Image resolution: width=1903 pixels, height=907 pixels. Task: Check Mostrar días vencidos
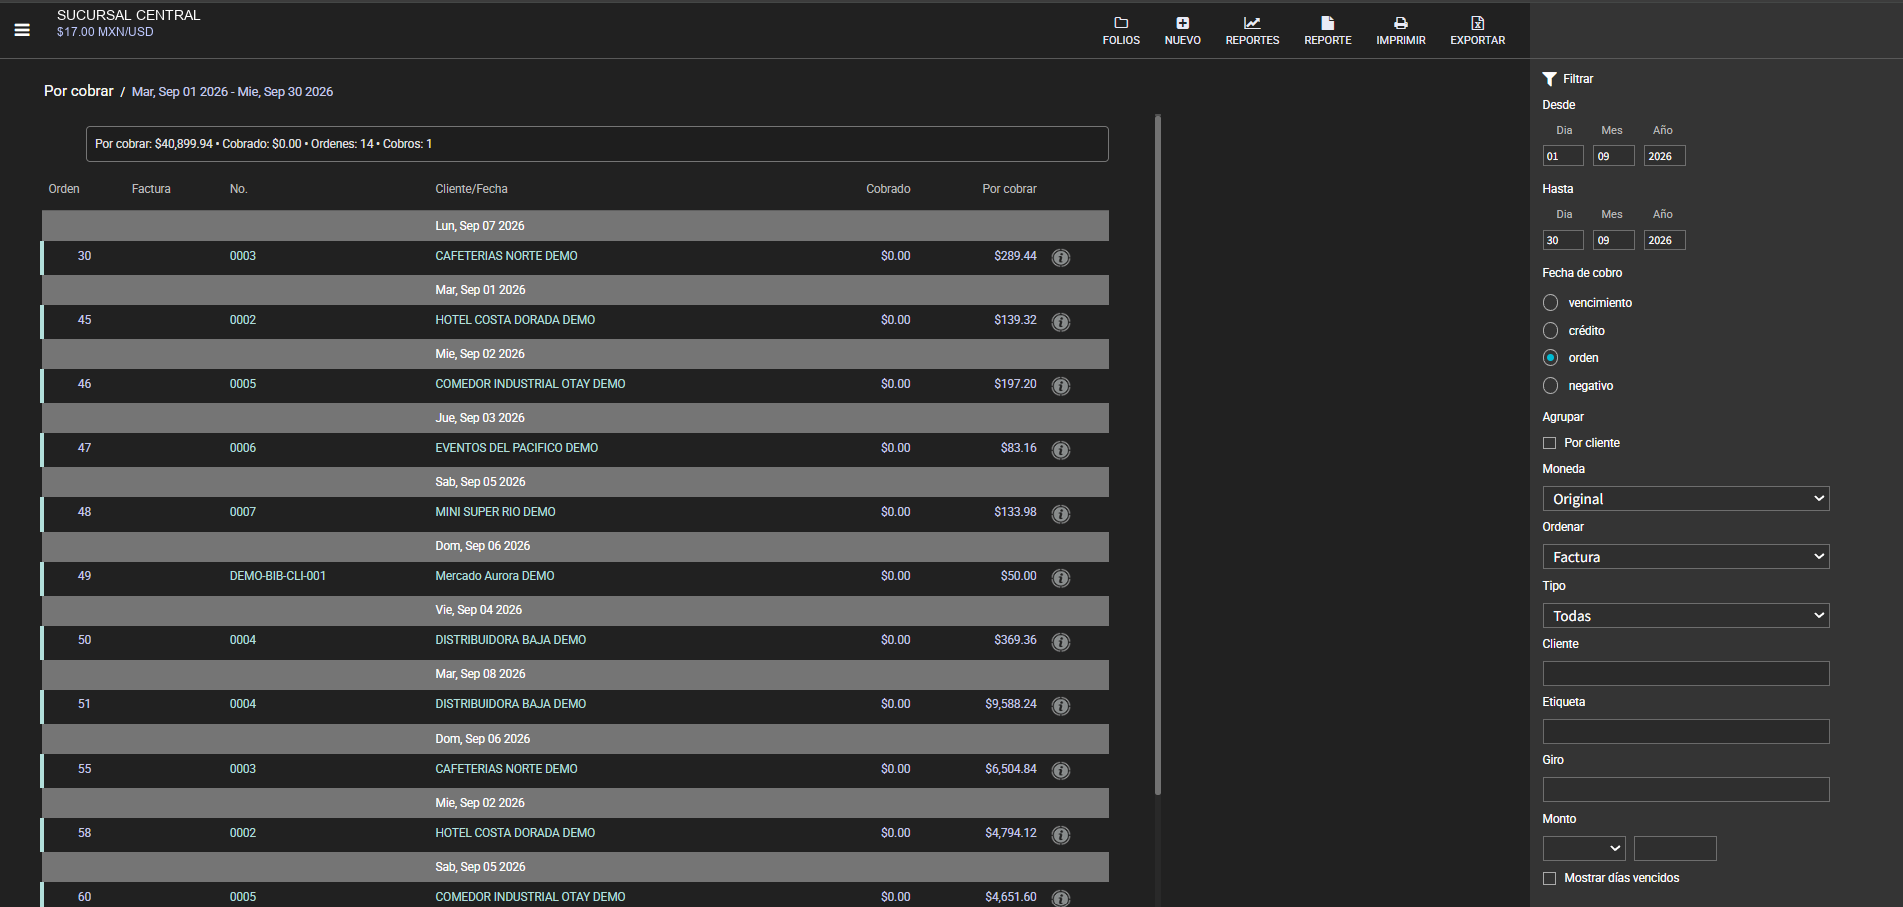point(1550,878)
